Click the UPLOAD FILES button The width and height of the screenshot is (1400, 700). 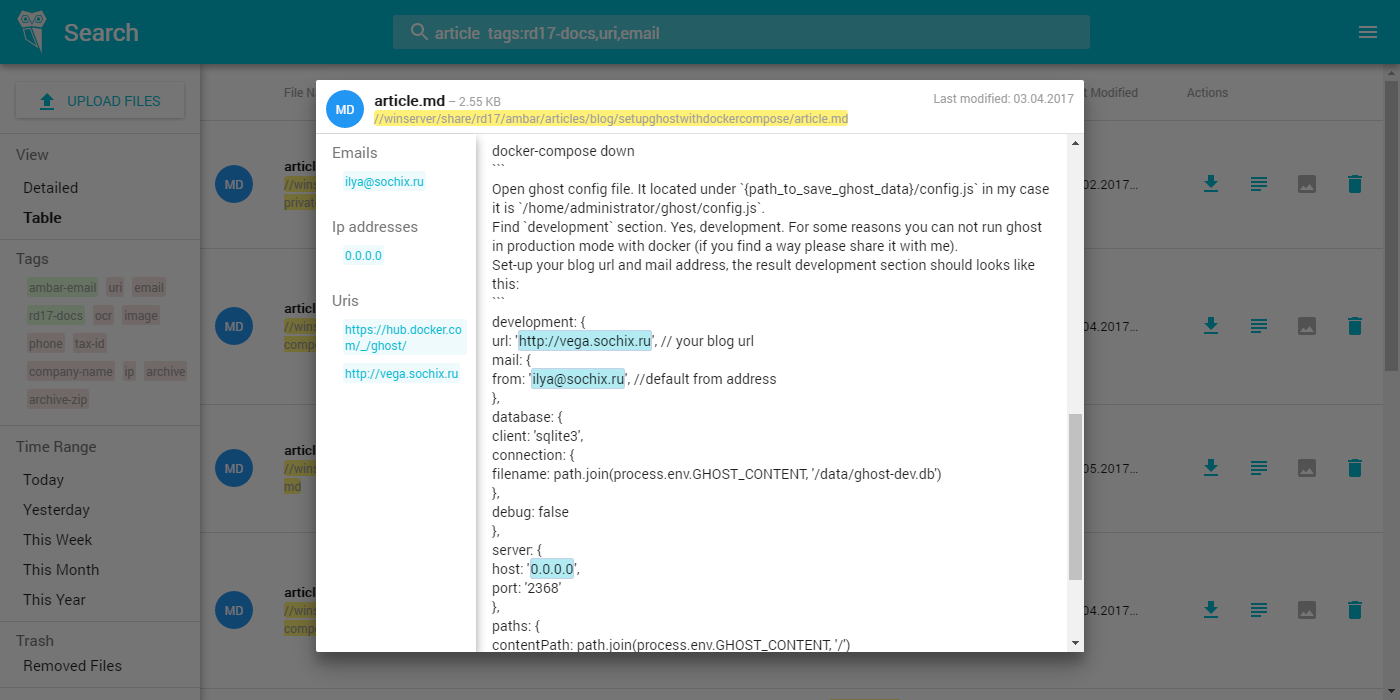click(x=100, y=101)
